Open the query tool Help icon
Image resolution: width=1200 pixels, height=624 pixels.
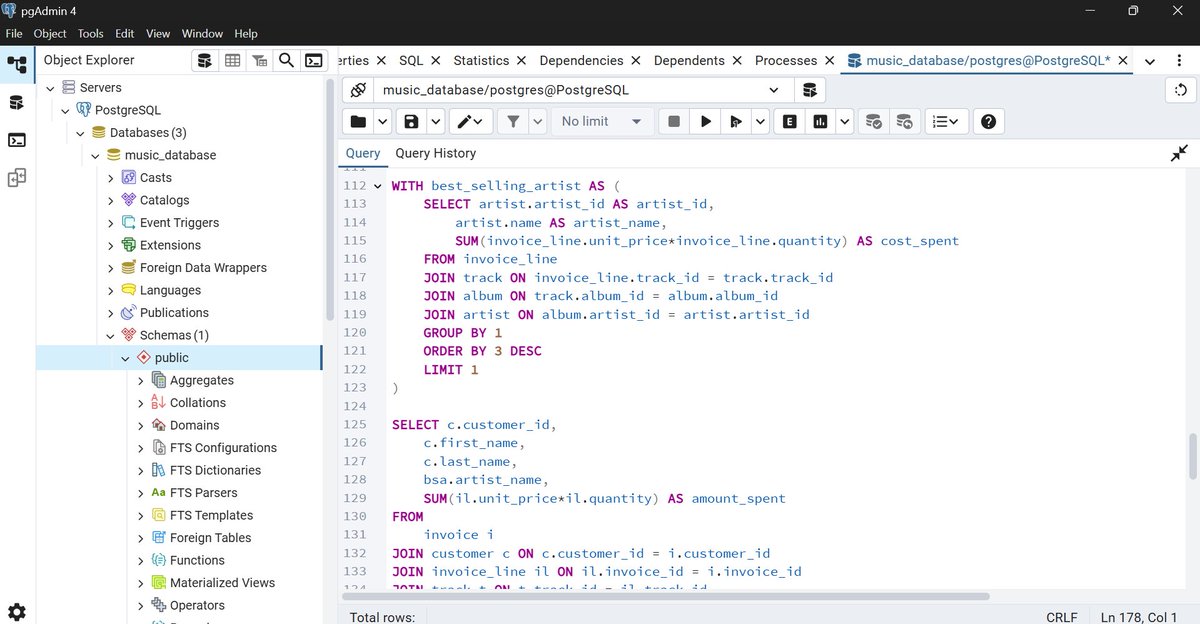coord(988,121)
